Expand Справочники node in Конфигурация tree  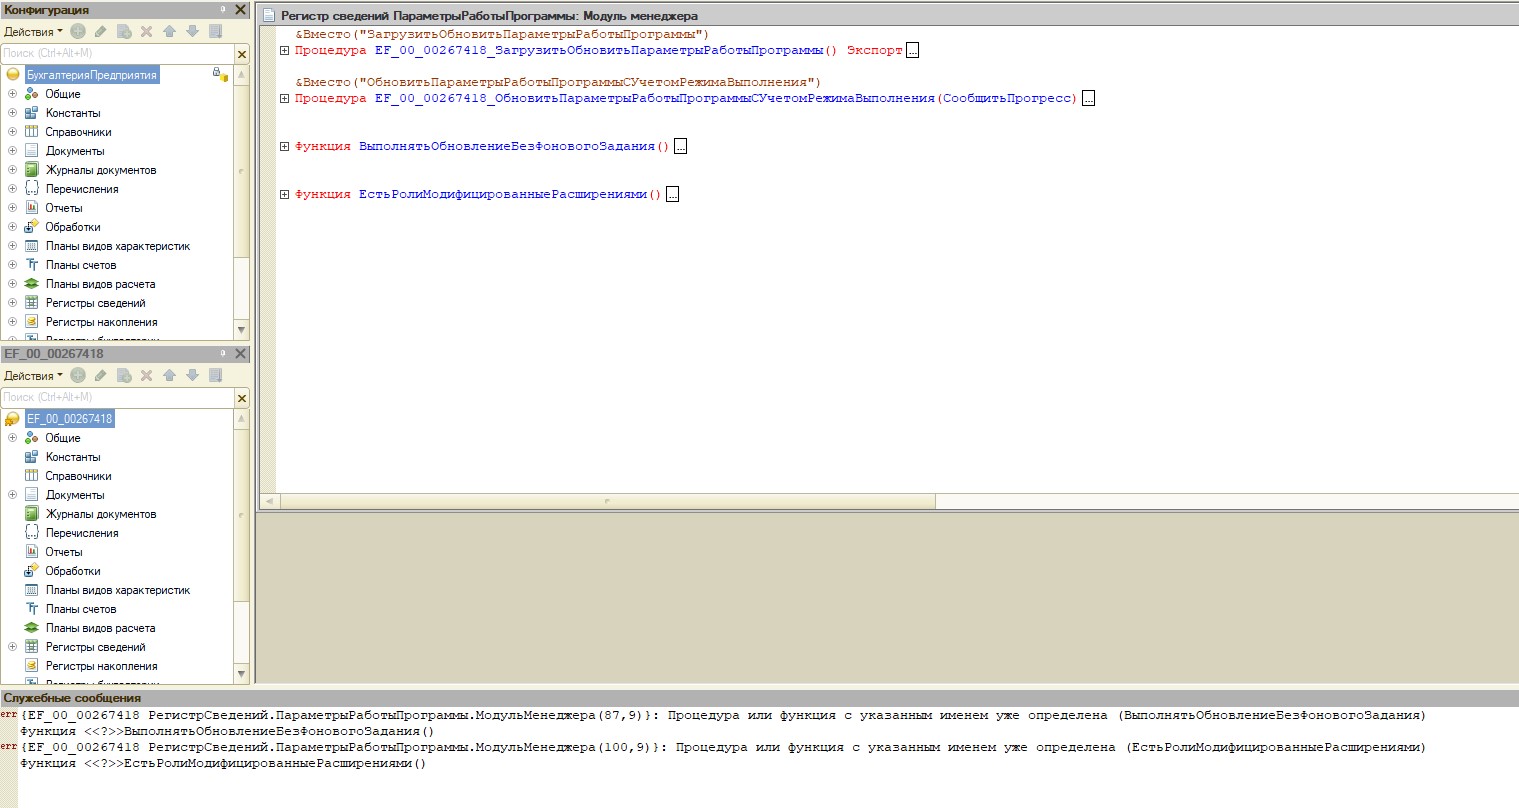pyautogui.click(x=12, y=132)
